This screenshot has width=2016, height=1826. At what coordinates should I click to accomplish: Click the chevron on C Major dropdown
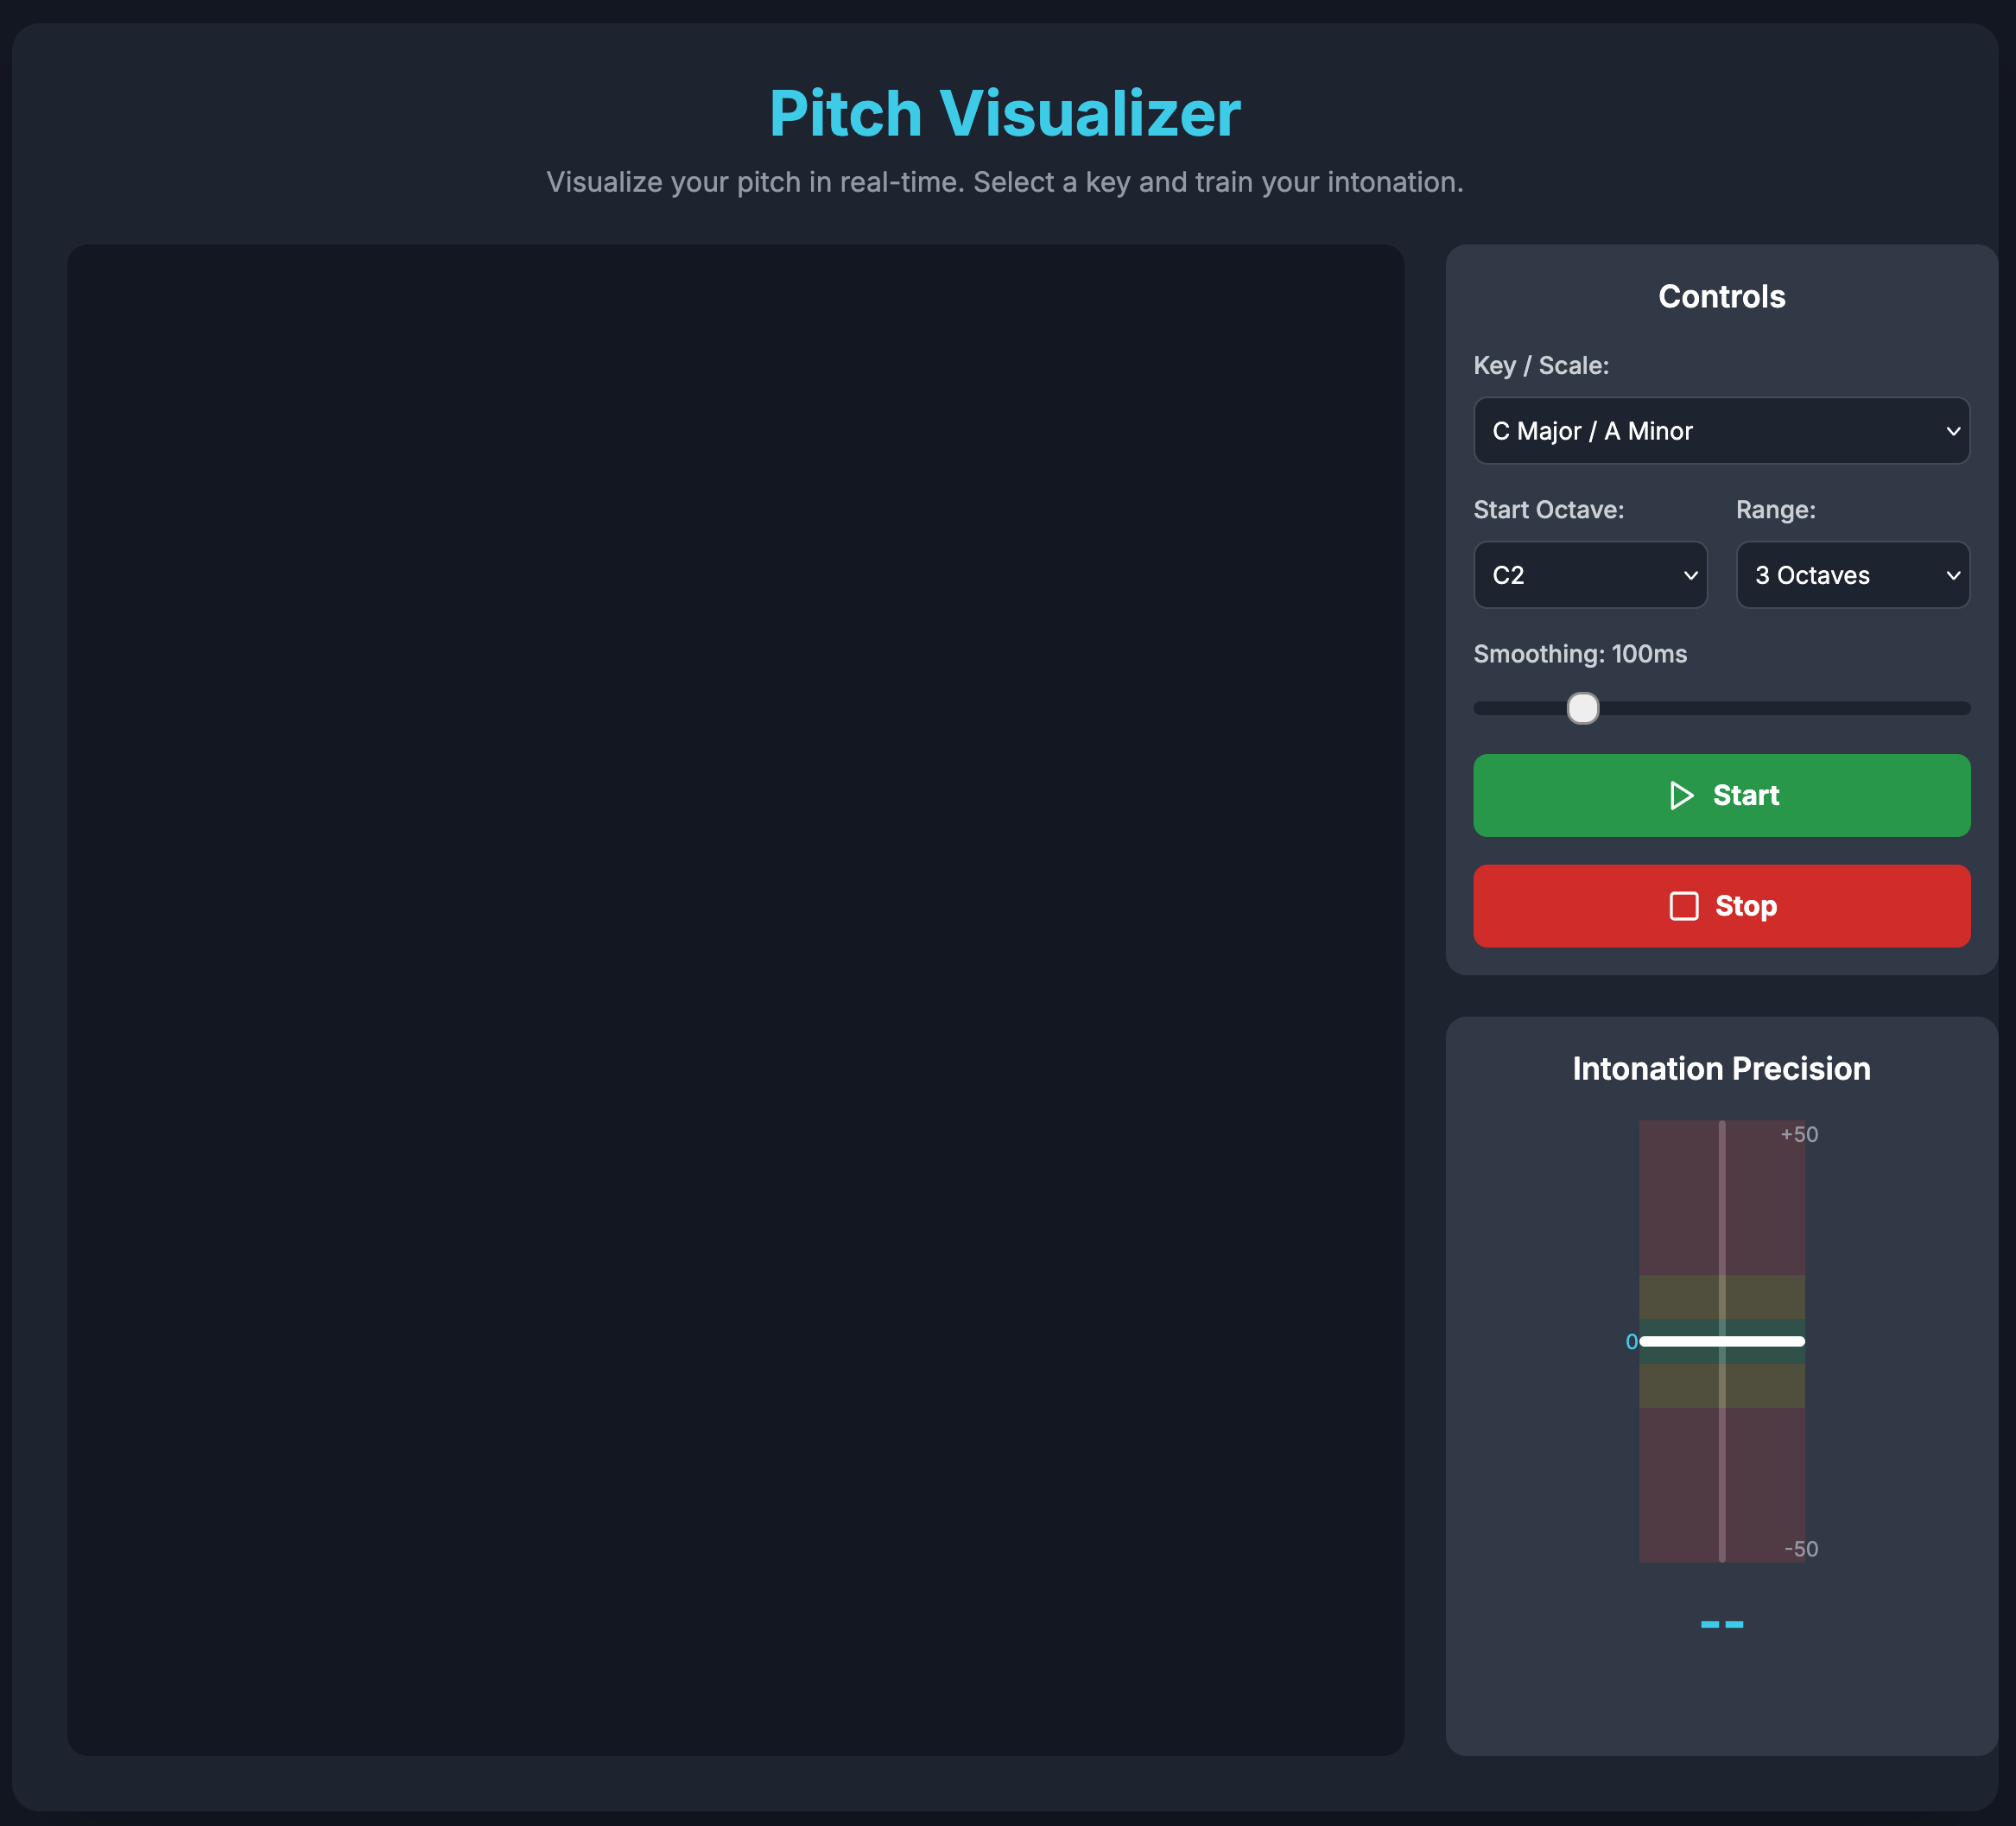tap(1952, 431)
